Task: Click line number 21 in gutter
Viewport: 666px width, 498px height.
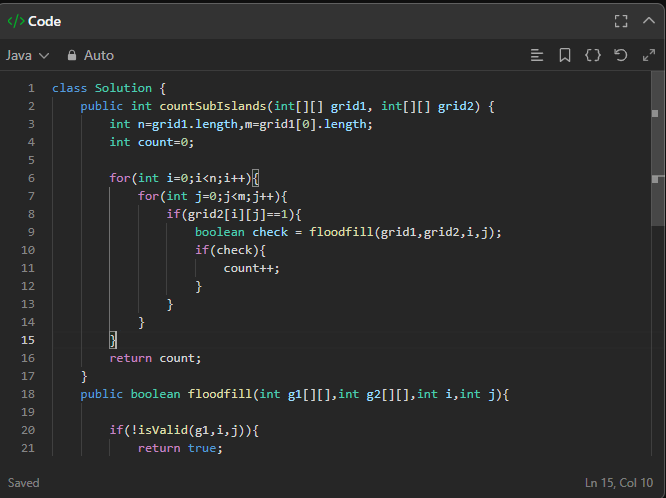Action: [28, 448]
